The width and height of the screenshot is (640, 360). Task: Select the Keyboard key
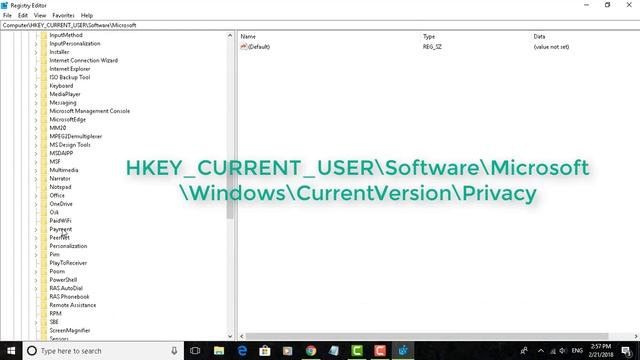point(61,86)
